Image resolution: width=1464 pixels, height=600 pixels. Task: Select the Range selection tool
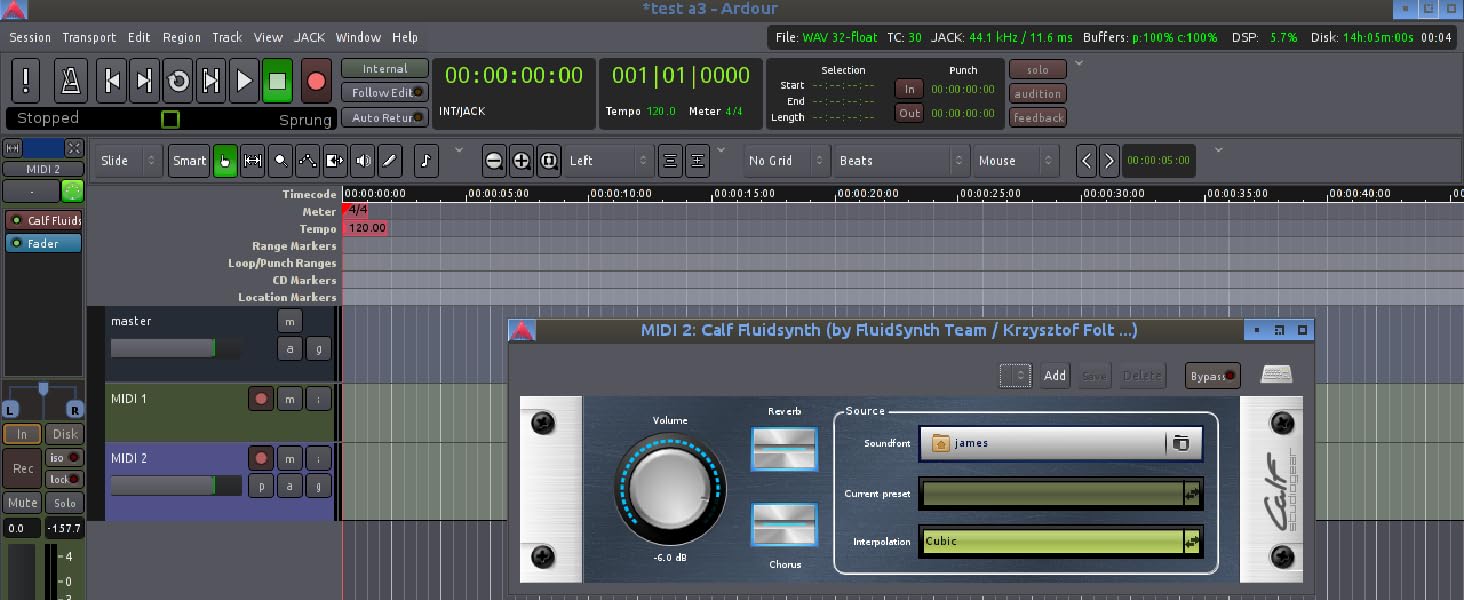[x=253, y=160]
